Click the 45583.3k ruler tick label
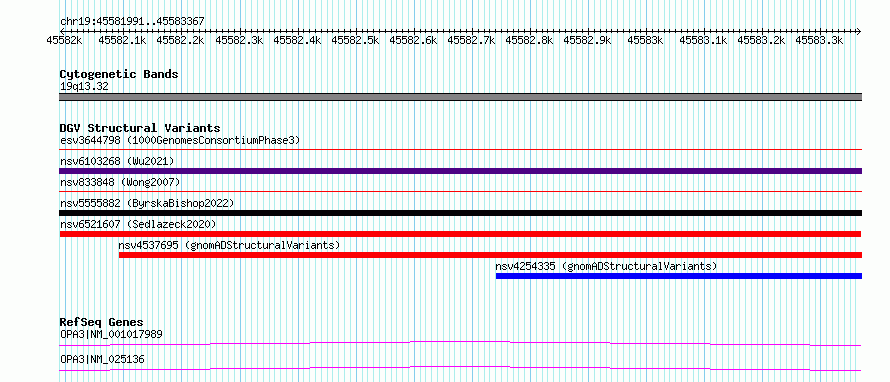 click(x=819, y=41)
